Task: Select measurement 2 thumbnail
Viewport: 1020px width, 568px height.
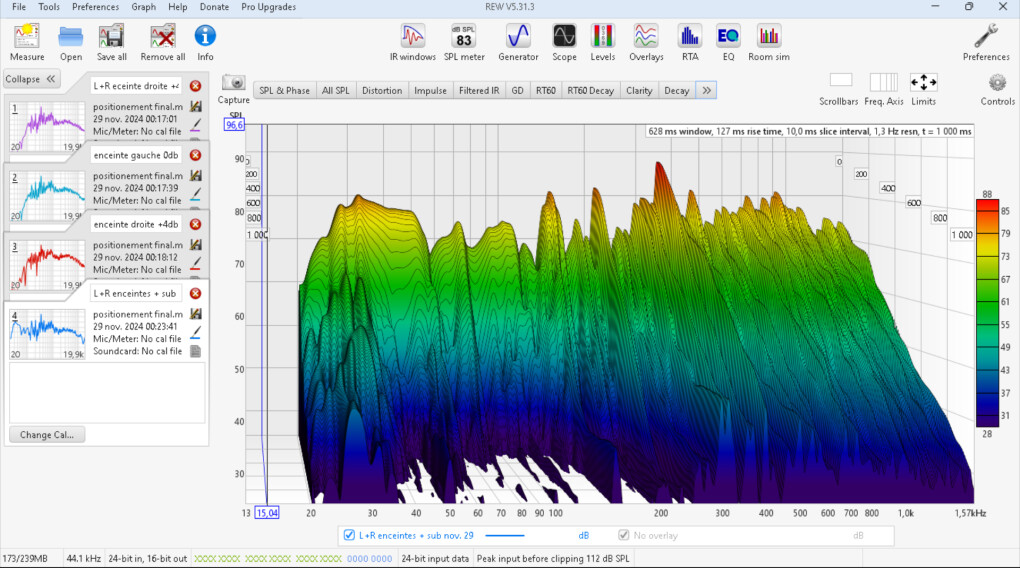Action: pos(47,195)
